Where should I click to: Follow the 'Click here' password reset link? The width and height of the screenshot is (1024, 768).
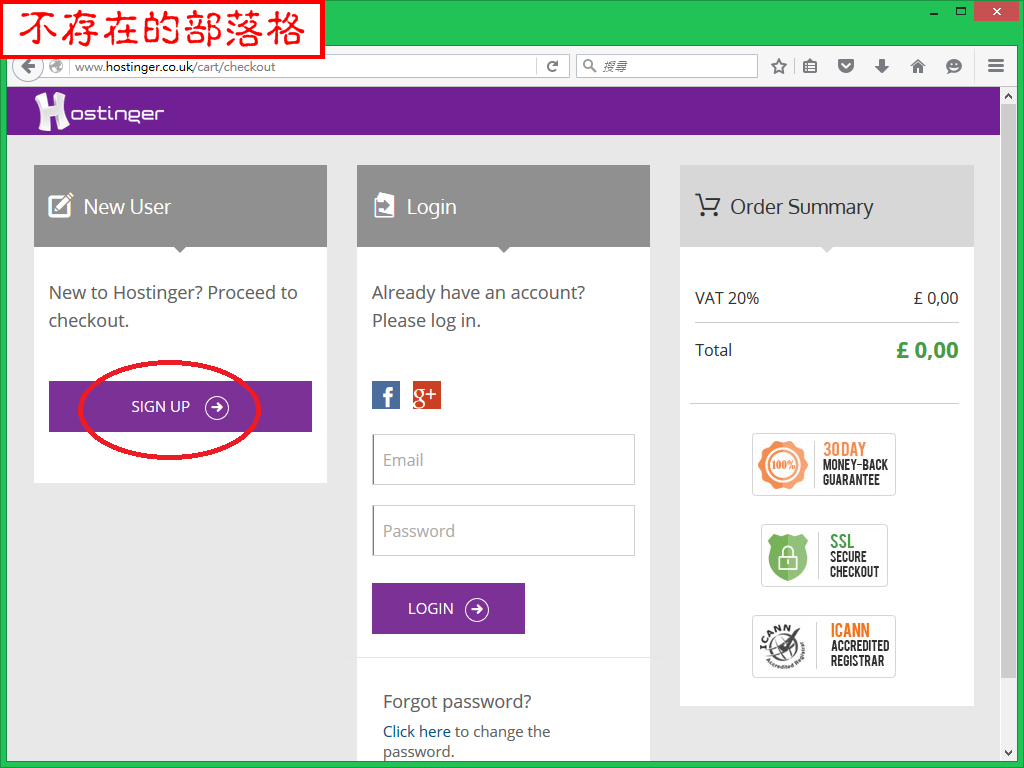click(x=417, y=731)
